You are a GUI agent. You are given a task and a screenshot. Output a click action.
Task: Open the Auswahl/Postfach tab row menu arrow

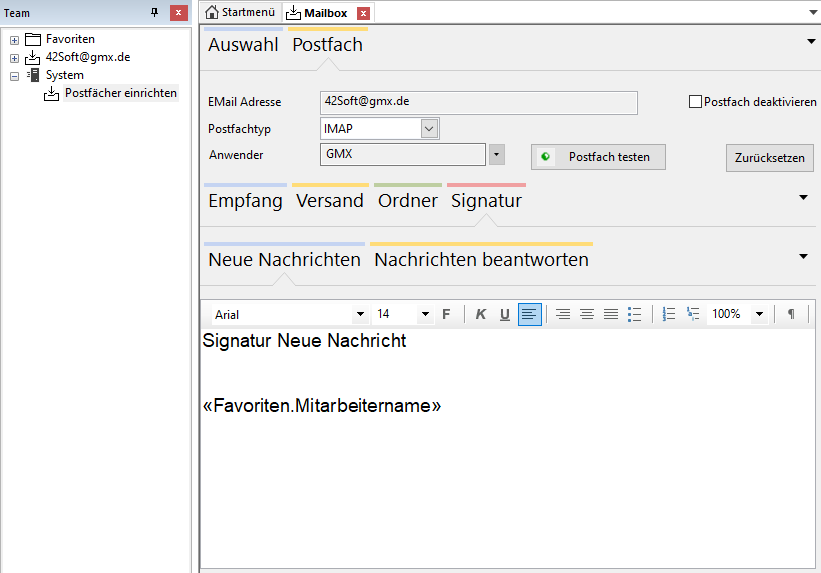[811, 41]
